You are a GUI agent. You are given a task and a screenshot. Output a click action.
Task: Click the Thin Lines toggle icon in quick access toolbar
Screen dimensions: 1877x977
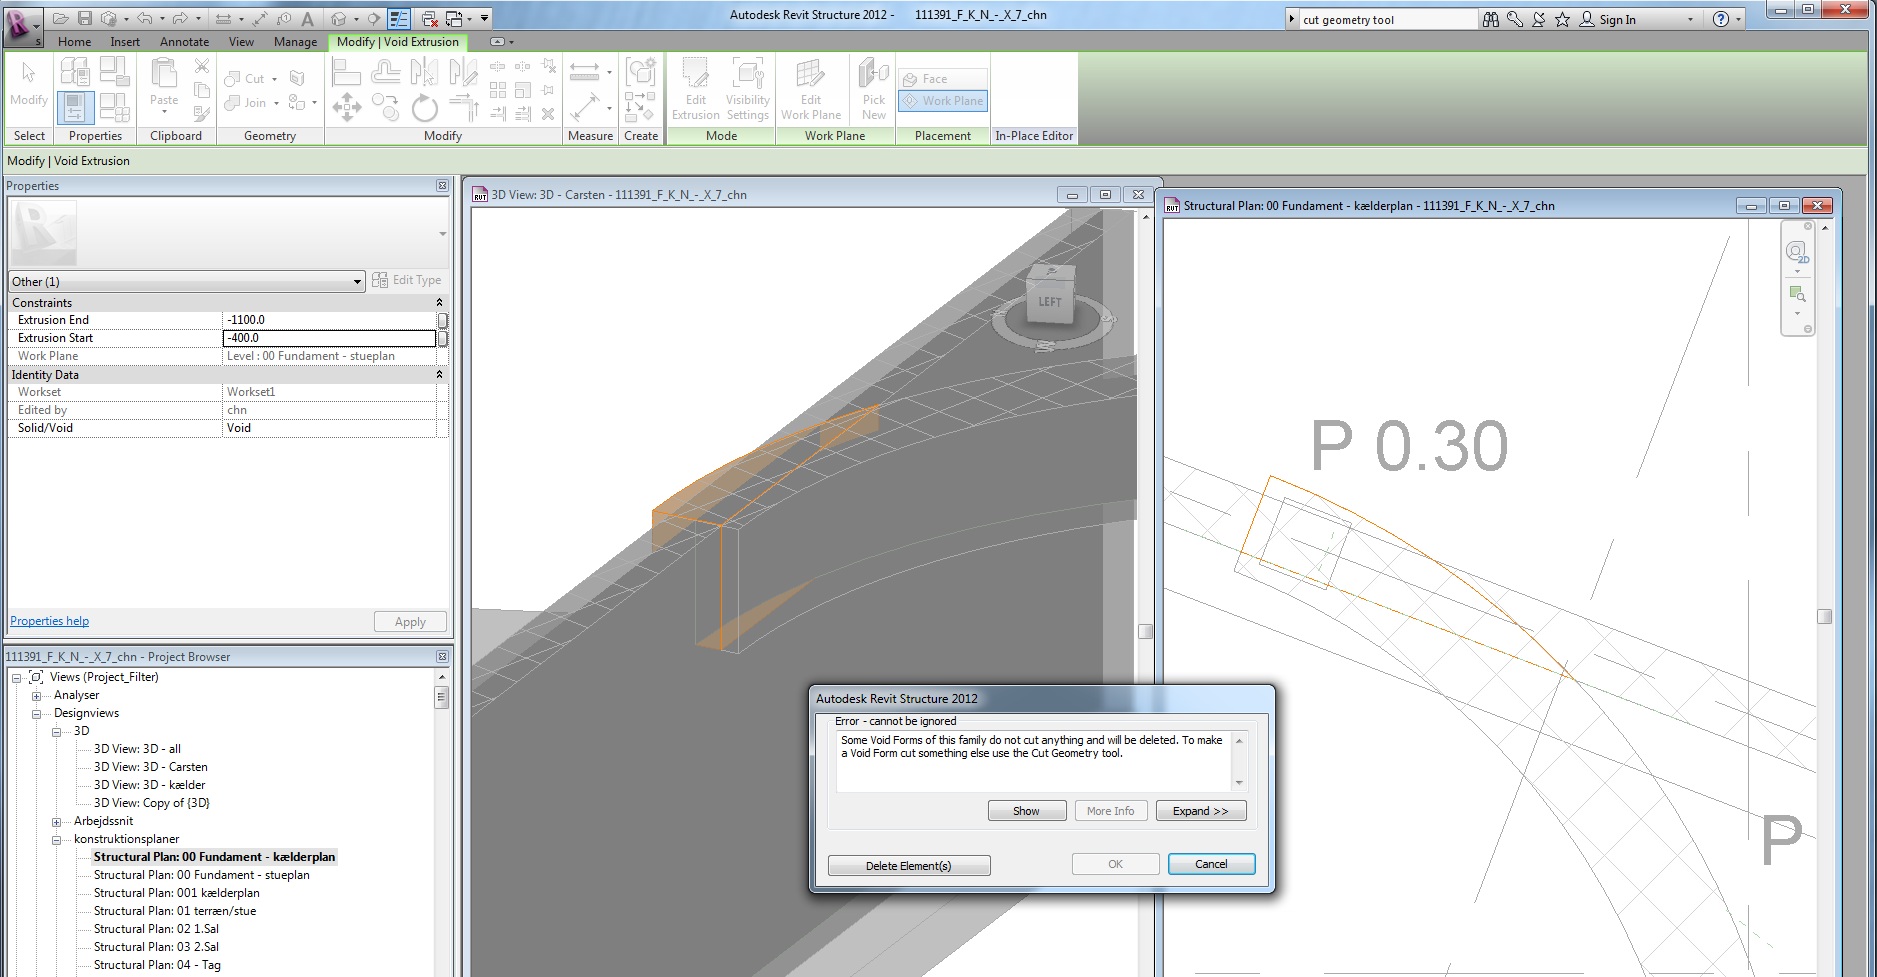(x=398, y=18)
